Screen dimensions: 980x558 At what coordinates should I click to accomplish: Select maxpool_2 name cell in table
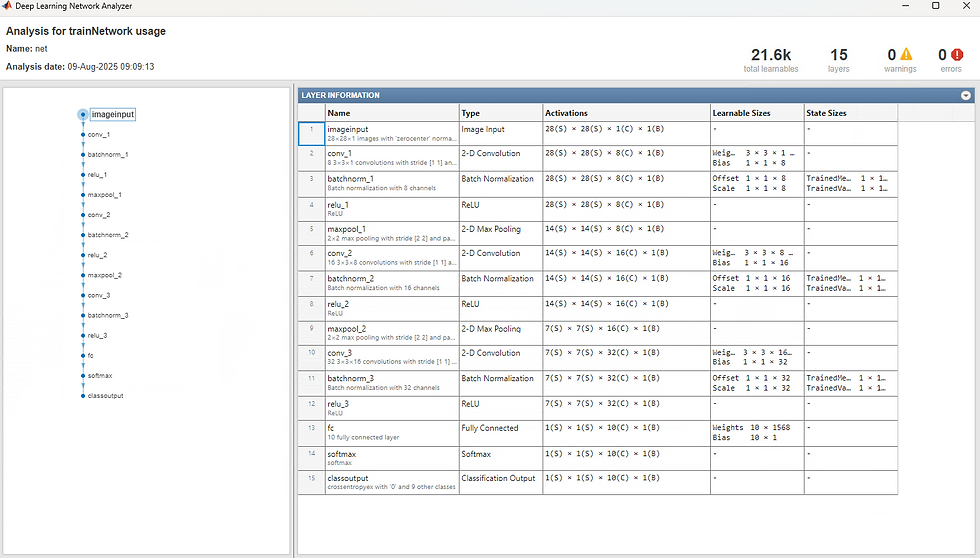392,333
